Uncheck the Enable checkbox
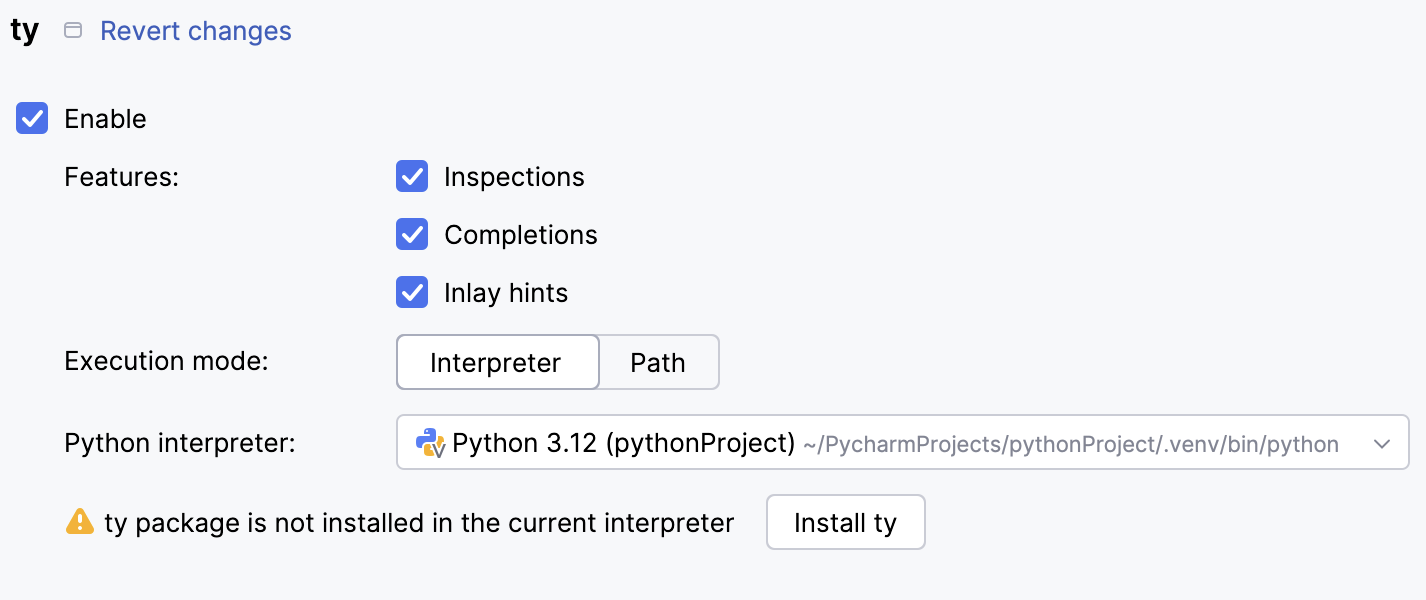The image size is (1426, 600). pos(32,119)
